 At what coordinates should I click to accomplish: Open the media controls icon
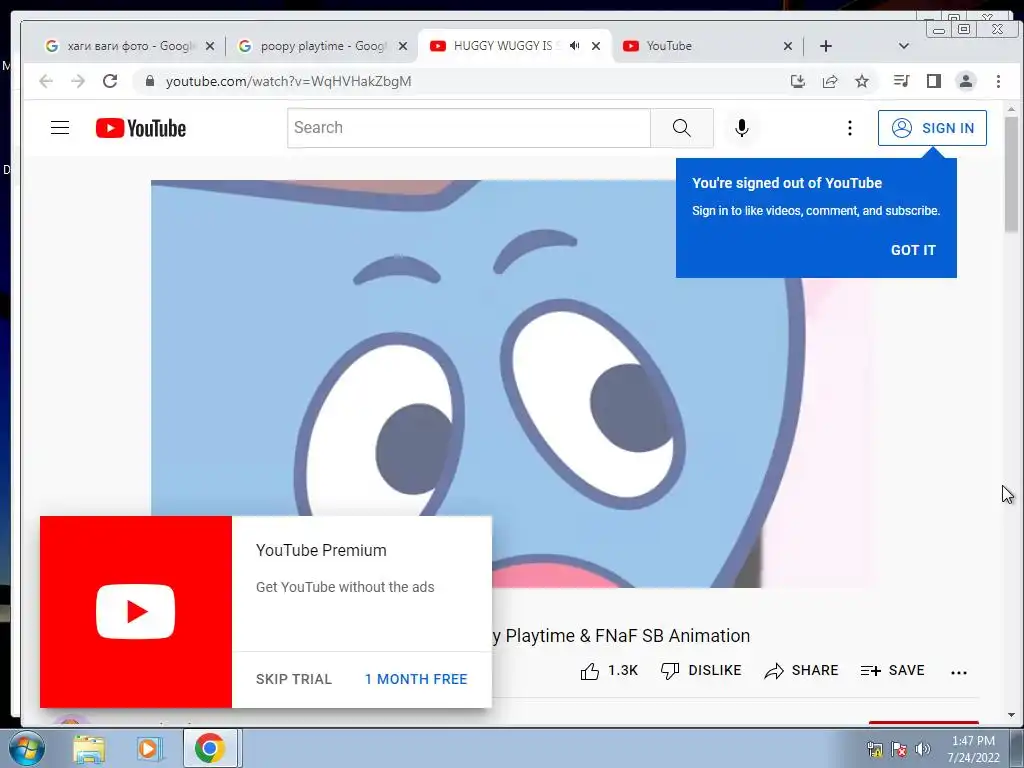click(x=901, y=81)
